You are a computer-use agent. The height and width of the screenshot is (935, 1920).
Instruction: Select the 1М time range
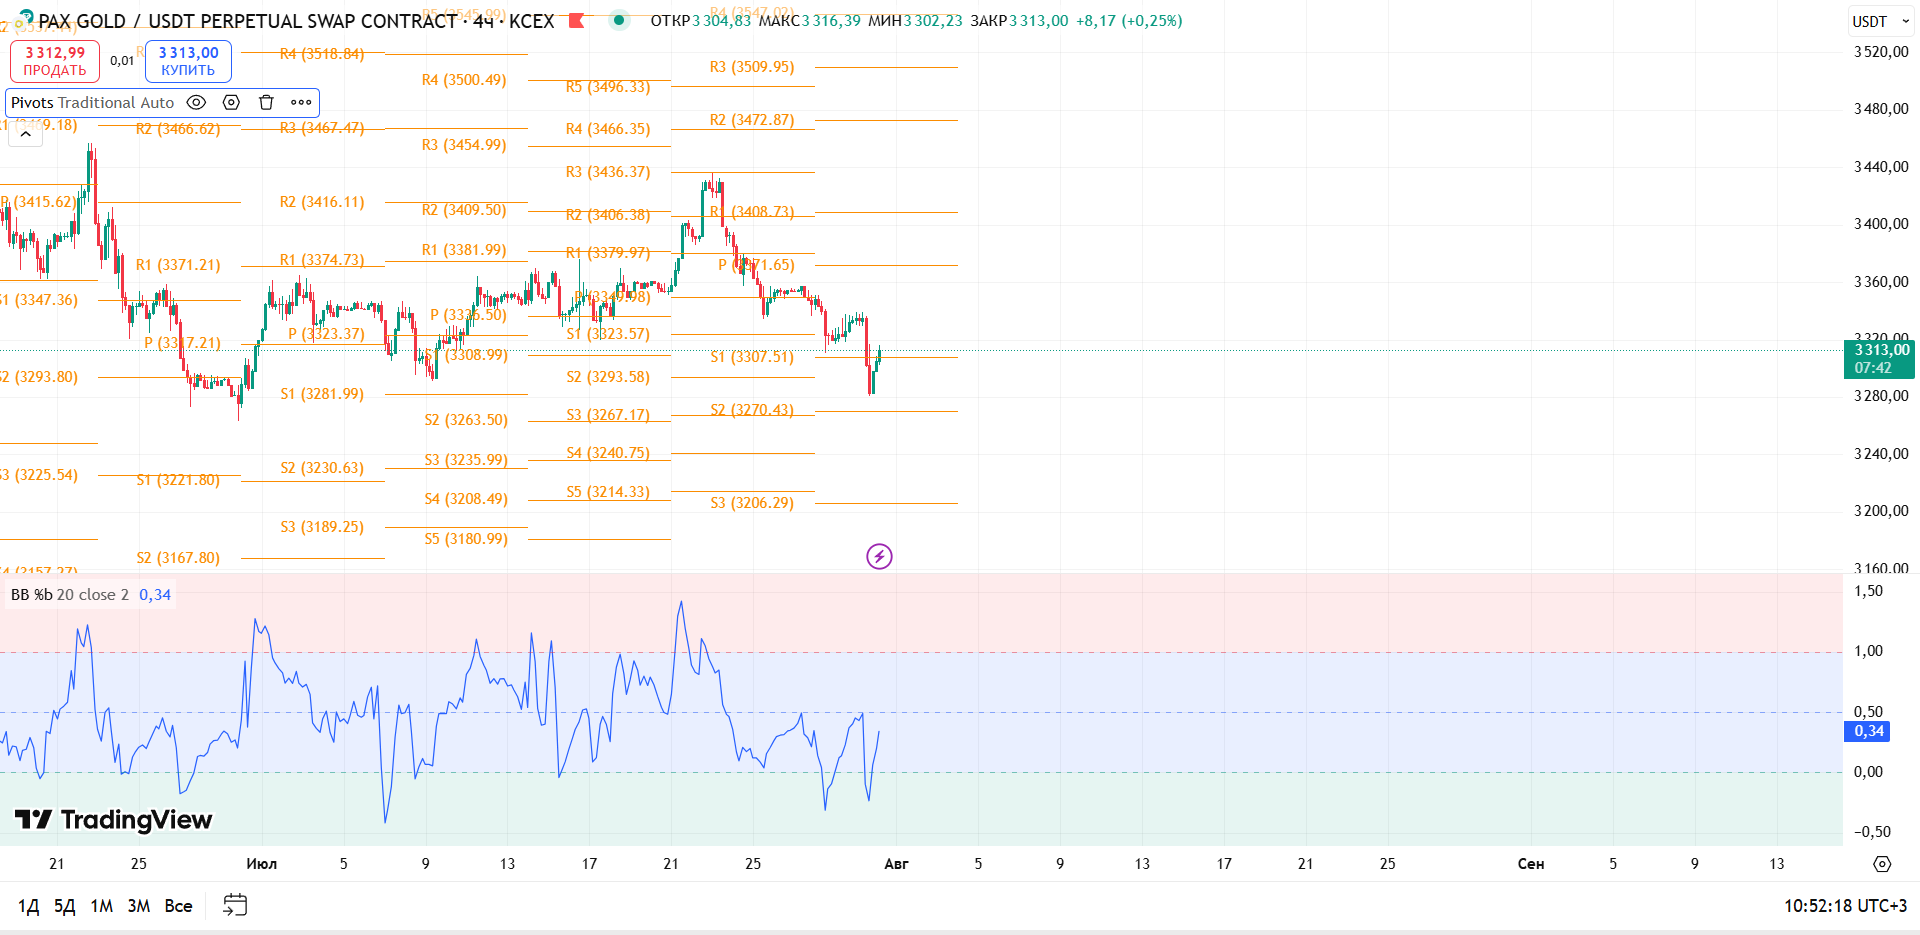tap(101, 906)
